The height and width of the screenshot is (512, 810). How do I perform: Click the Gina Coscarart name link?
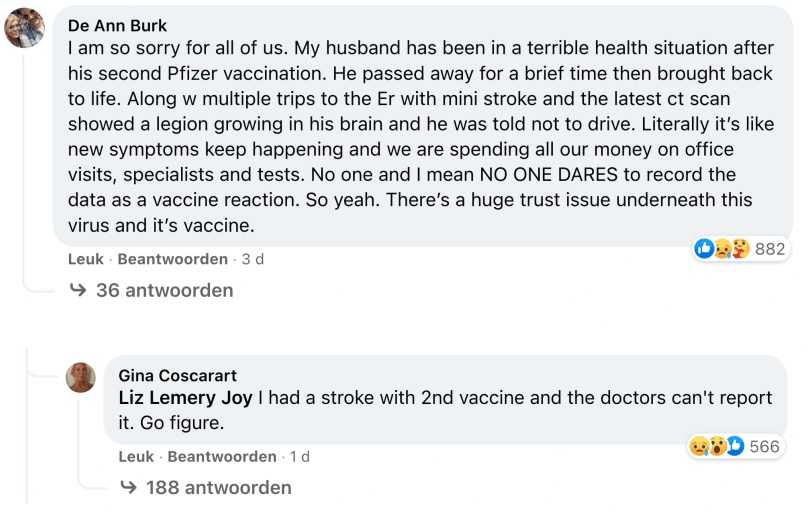[x=178, y=376]
